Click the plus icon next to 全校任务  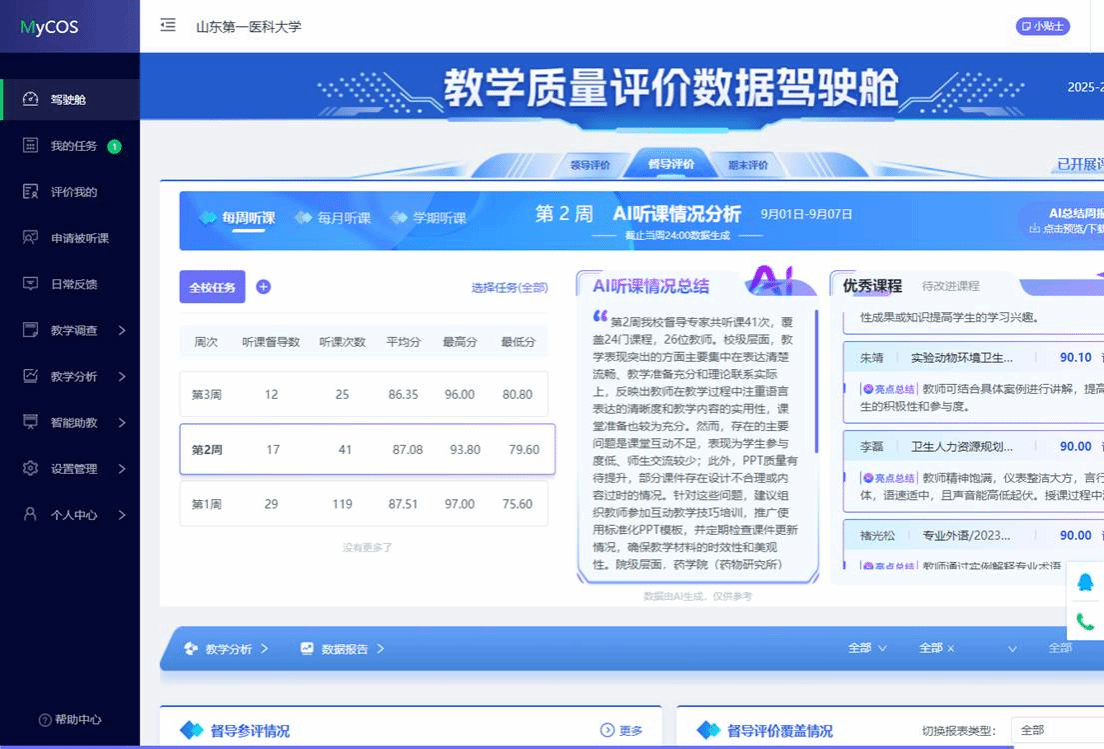pyautogui.click(x=264, y=287)
